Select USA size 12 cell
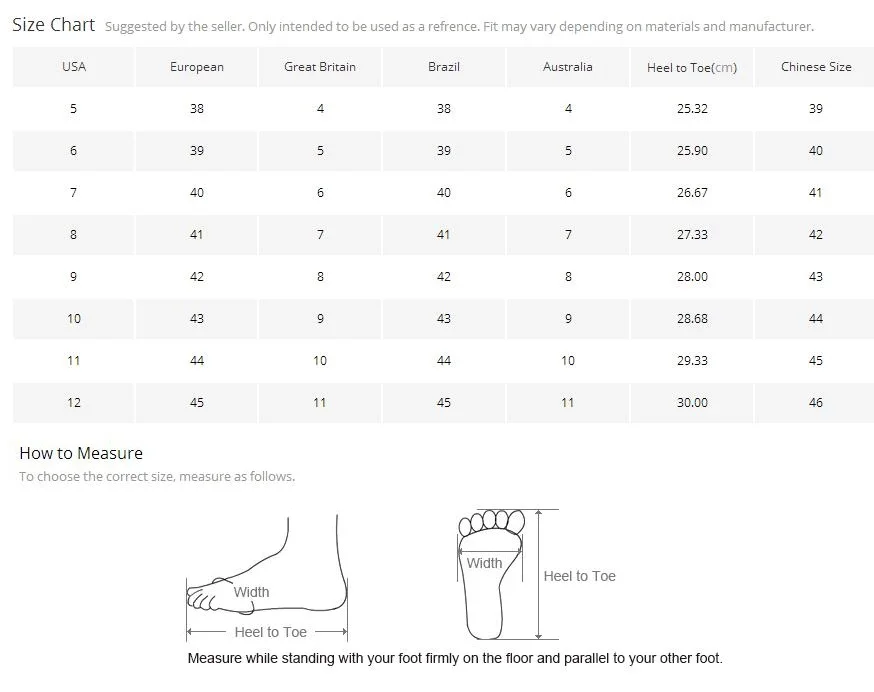The image size is (874, 692). 74,403
